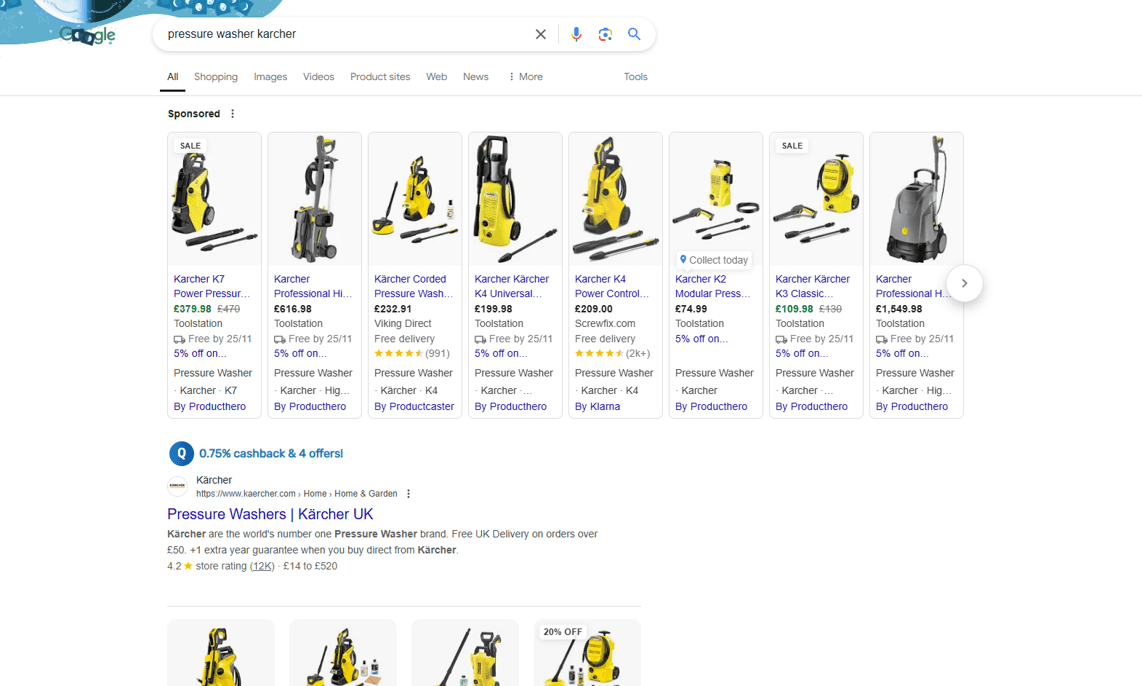
Task: Switch to the Web tab
Action: pos(436,76)
